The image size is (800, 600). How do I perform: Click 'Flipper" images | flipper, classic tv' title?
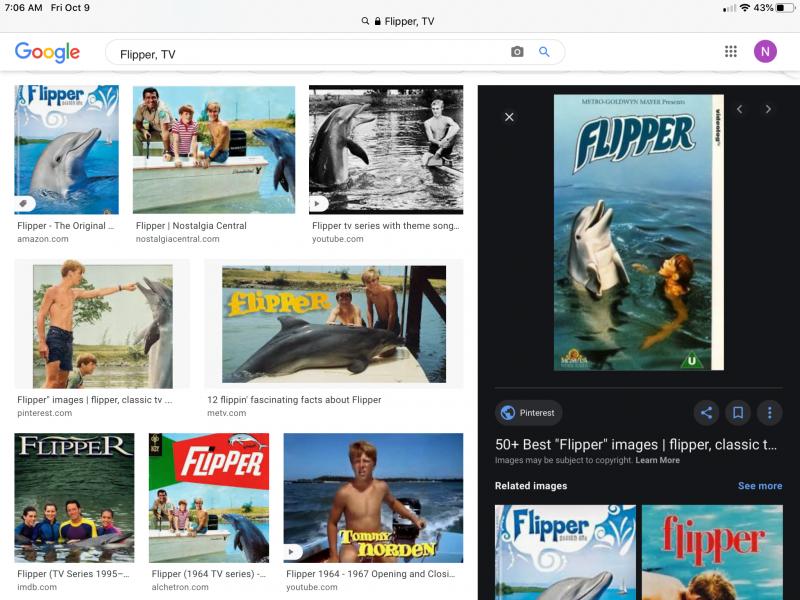click(x=95, y=399)
